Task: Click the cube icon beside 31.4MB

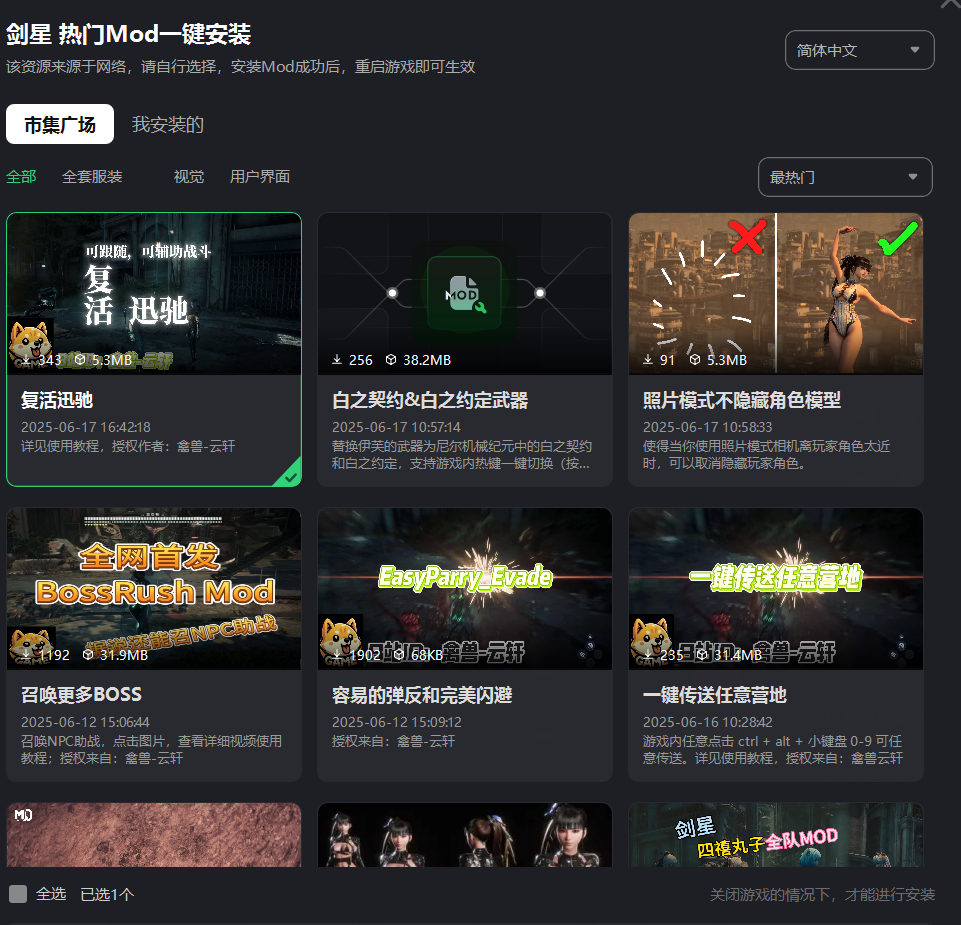Action: pos(702,655)
